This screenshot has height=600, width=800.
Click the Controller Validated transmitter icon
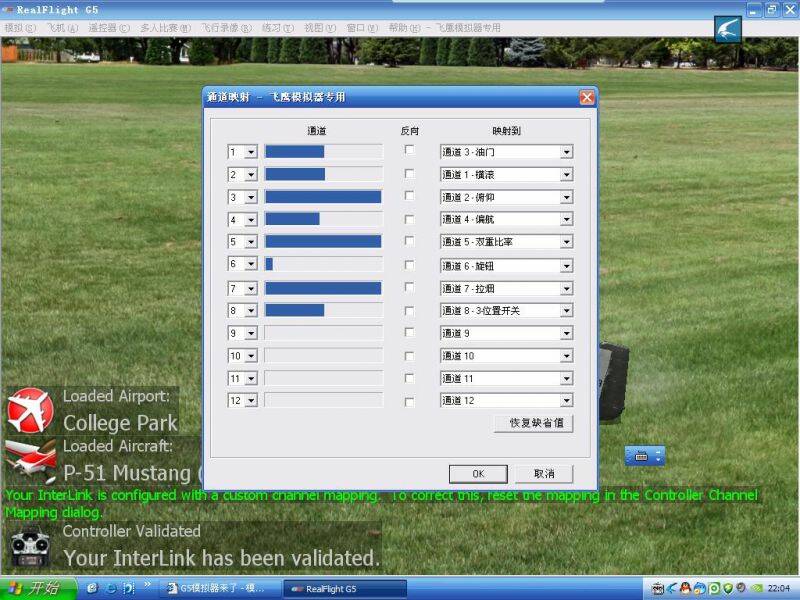30,547
